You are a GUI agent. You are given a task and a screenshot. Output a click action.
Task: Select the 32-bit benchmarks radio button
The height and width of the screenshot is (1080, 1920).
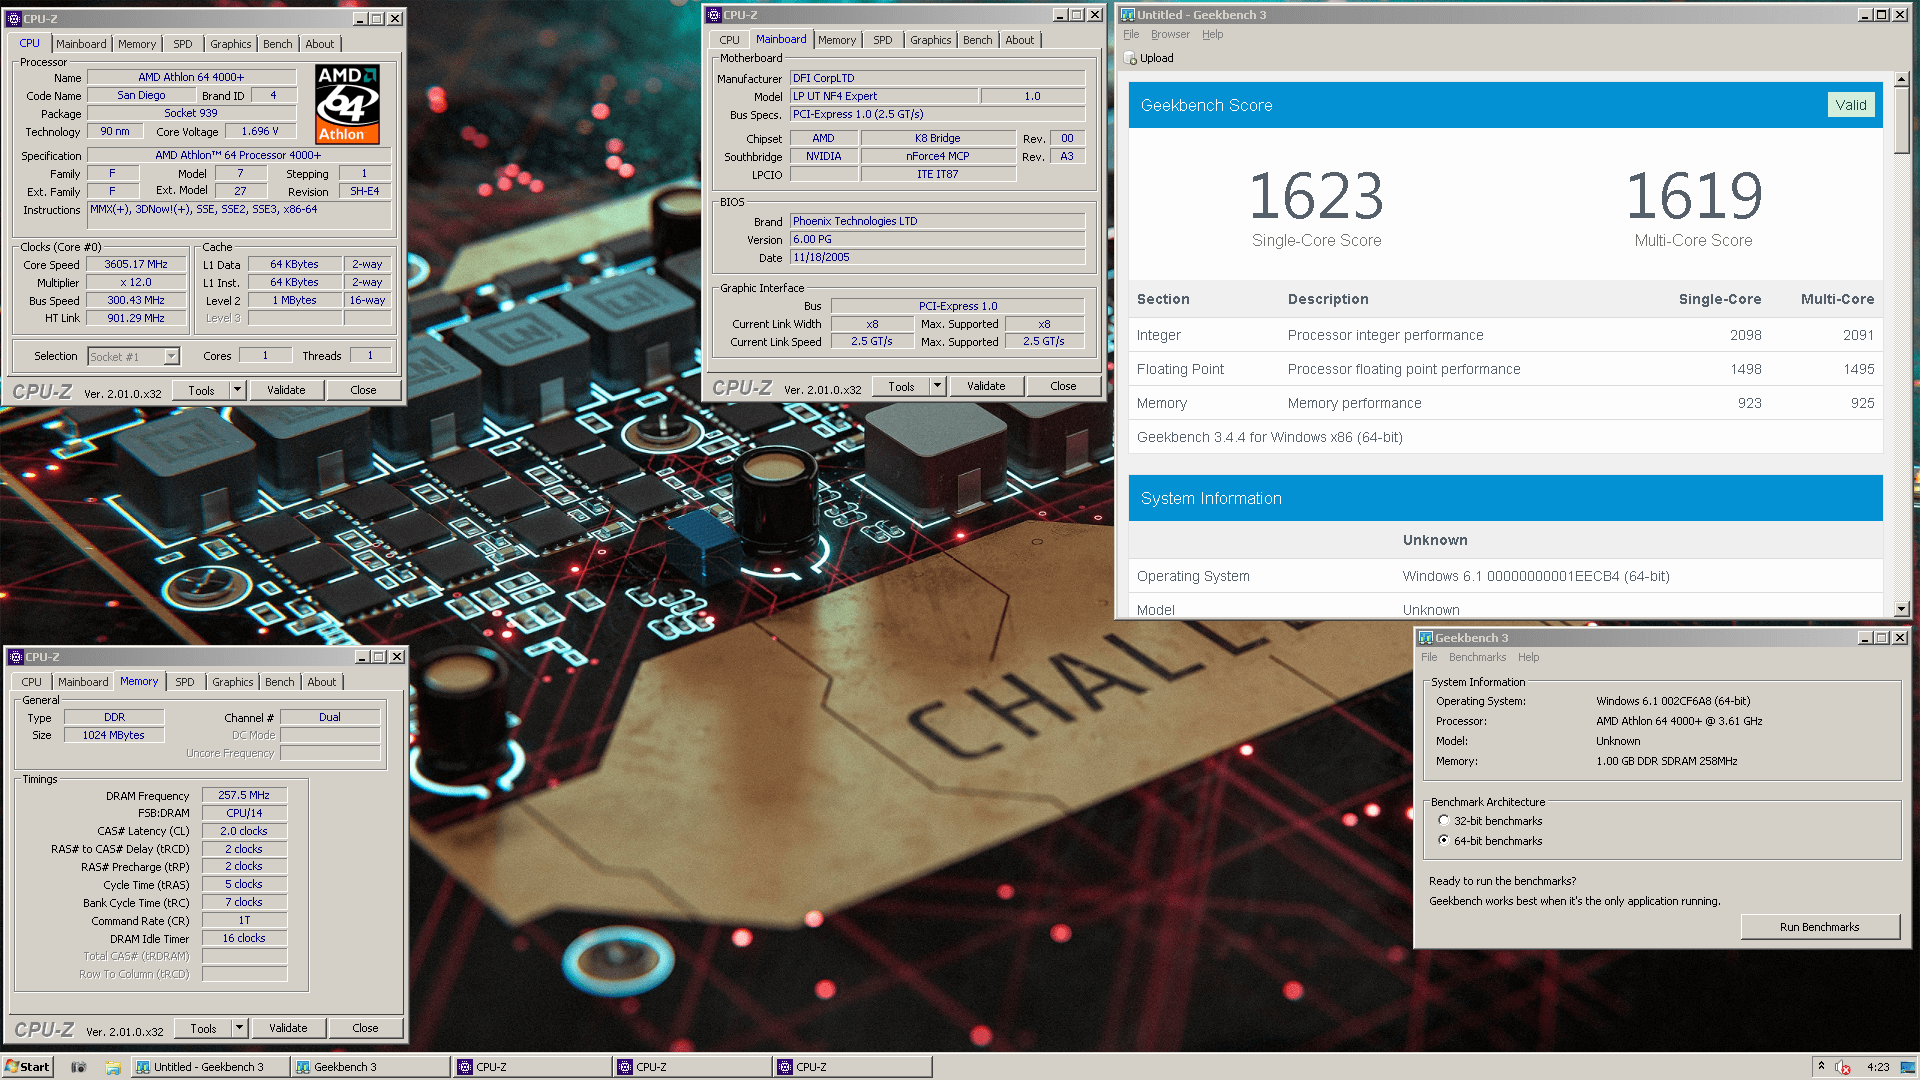click(x=1443, y=820)
